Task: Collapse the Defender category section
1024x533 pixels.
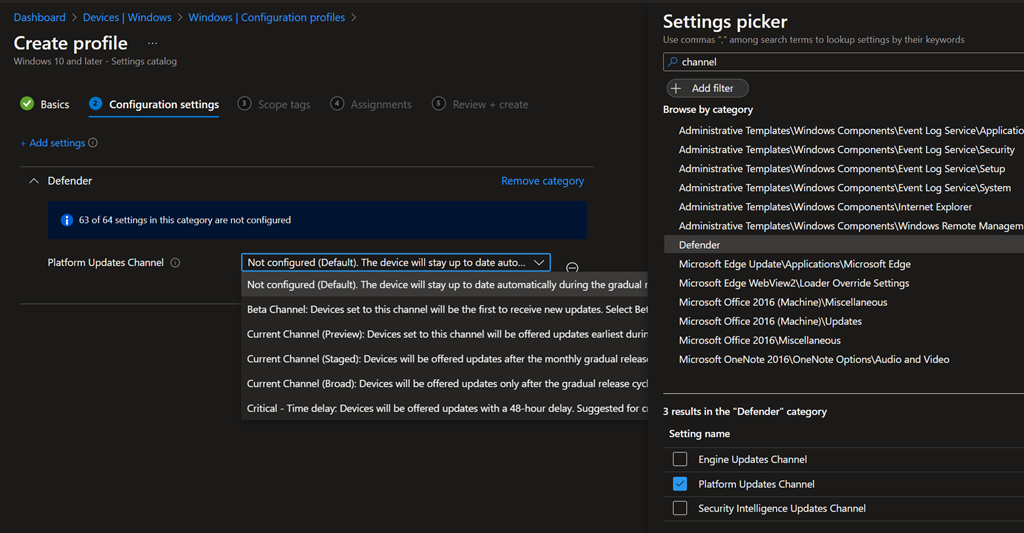Action: pos(34,181)
